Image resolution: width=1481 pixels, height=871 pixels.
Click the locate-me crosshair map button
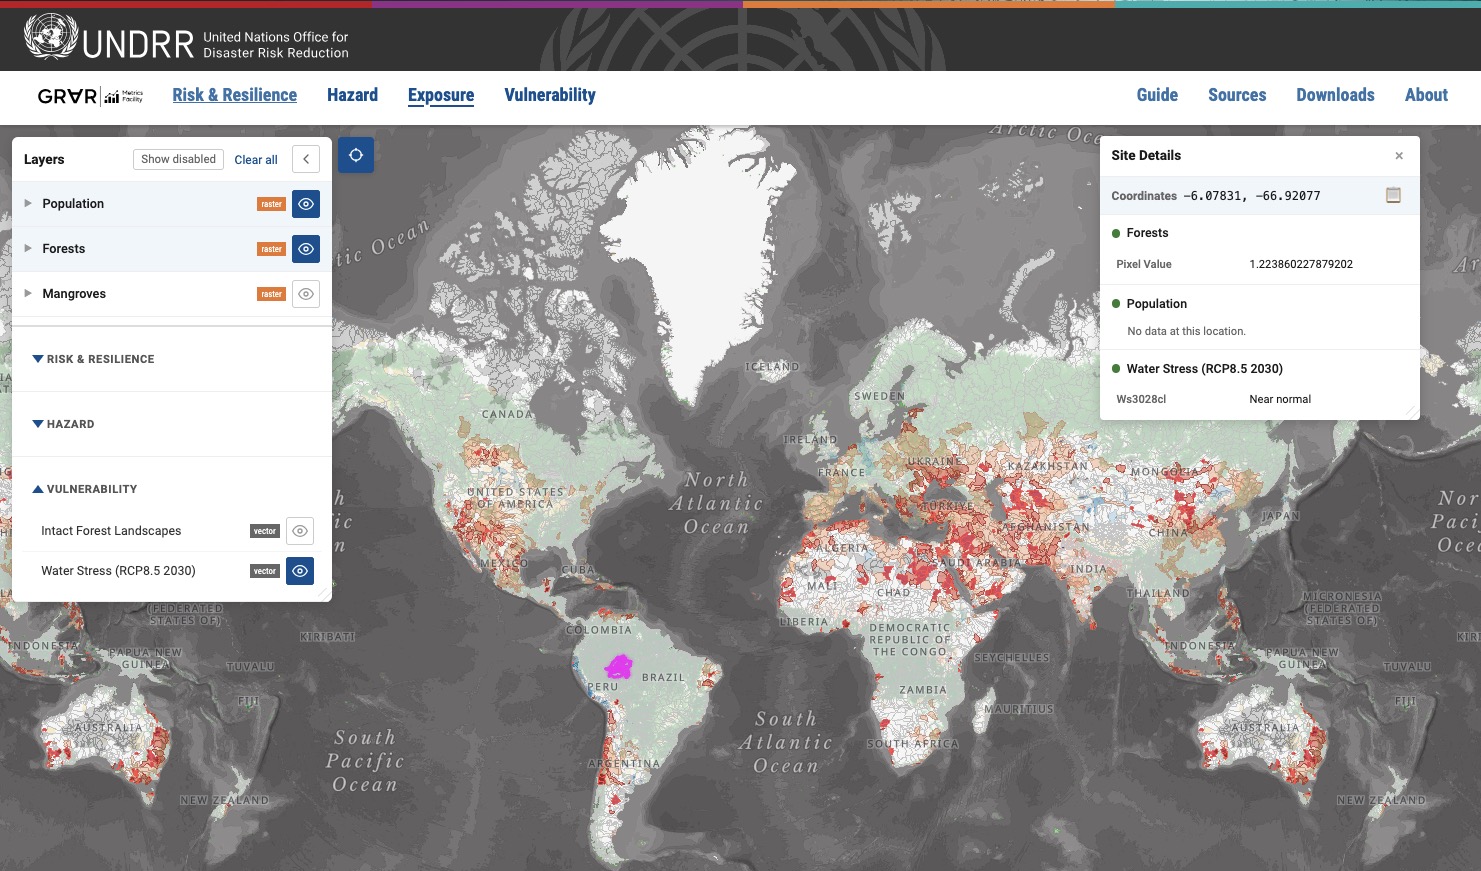(x=356, y=155)
